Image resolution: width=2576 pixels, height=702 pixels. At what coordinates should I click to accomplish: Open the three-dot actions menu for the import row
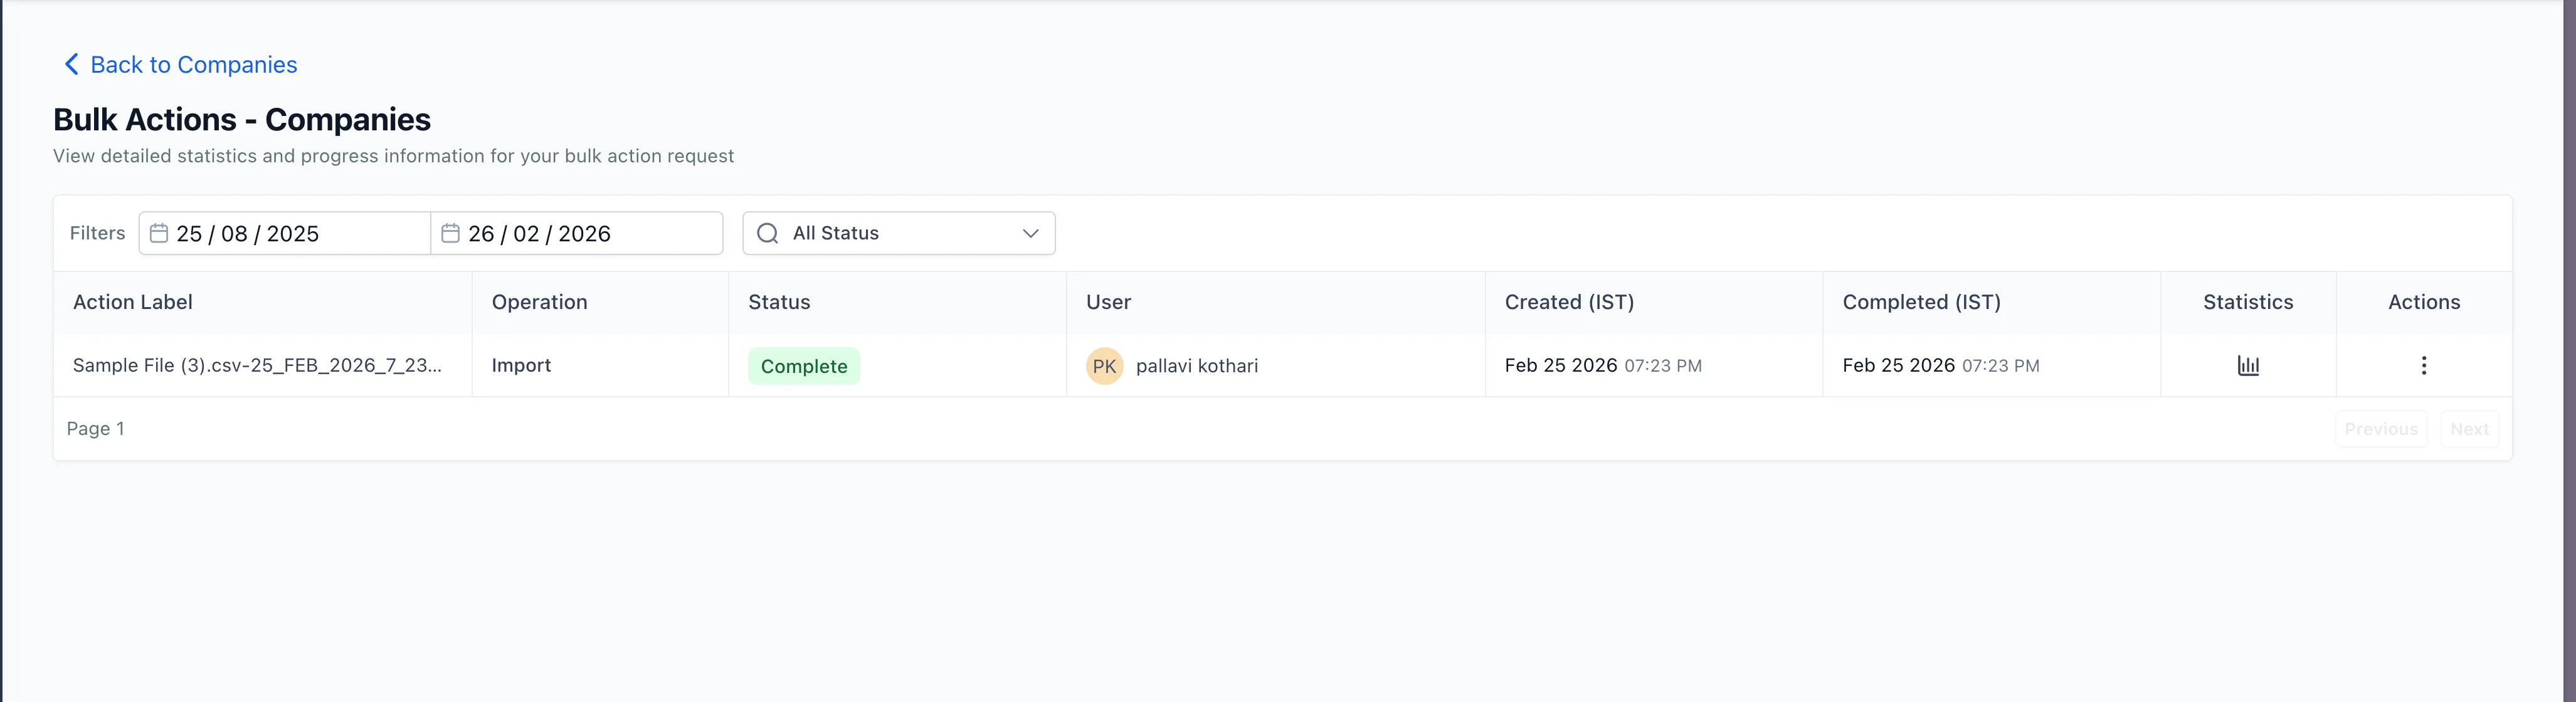(2424, 365)
